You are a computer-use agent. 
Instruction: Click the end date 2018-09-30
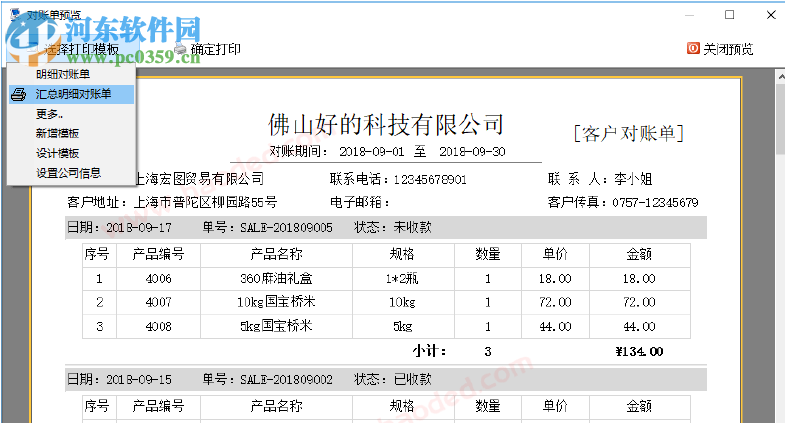[472, 152]
